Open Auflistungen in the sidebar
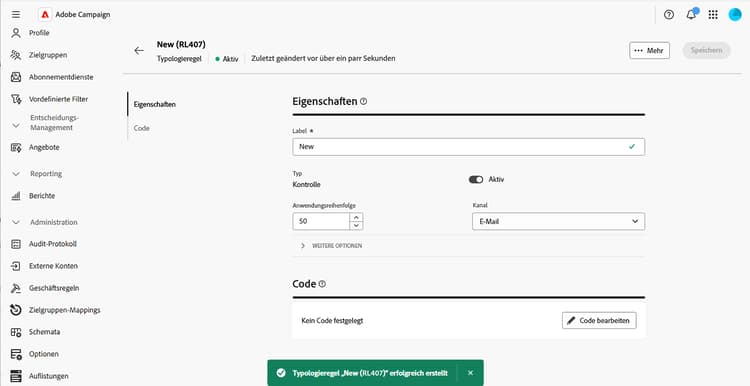This screenshot has height=386, width=750. 48,376
